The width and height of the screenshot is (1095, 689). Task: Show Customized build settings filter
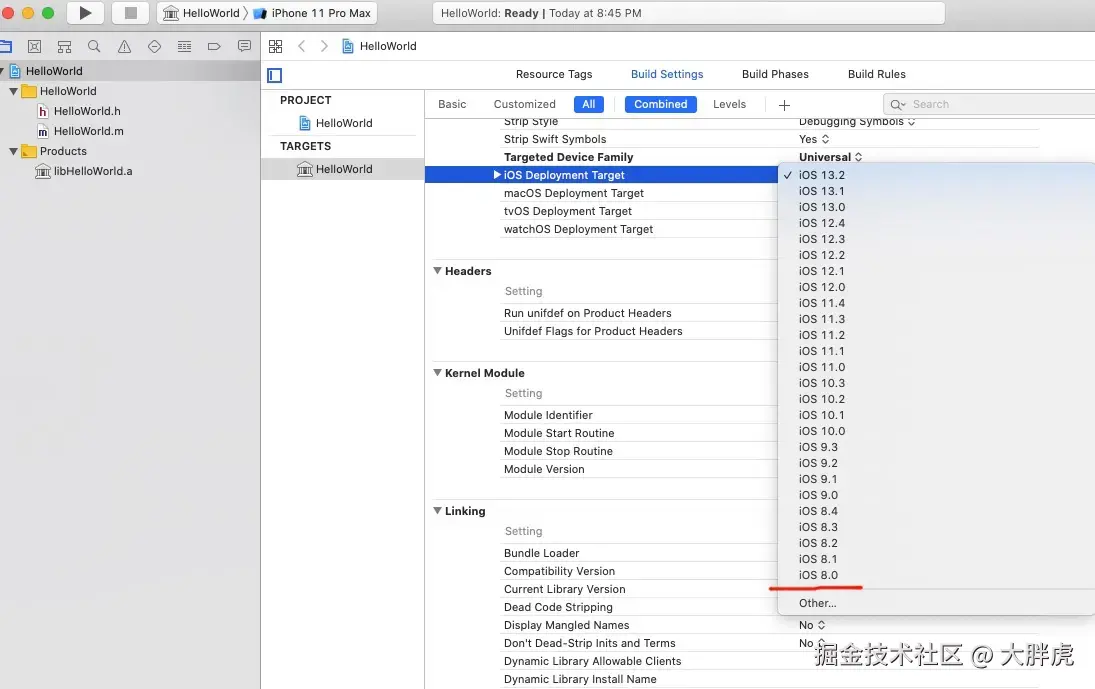pyautogui.click(x=524, y=104)
